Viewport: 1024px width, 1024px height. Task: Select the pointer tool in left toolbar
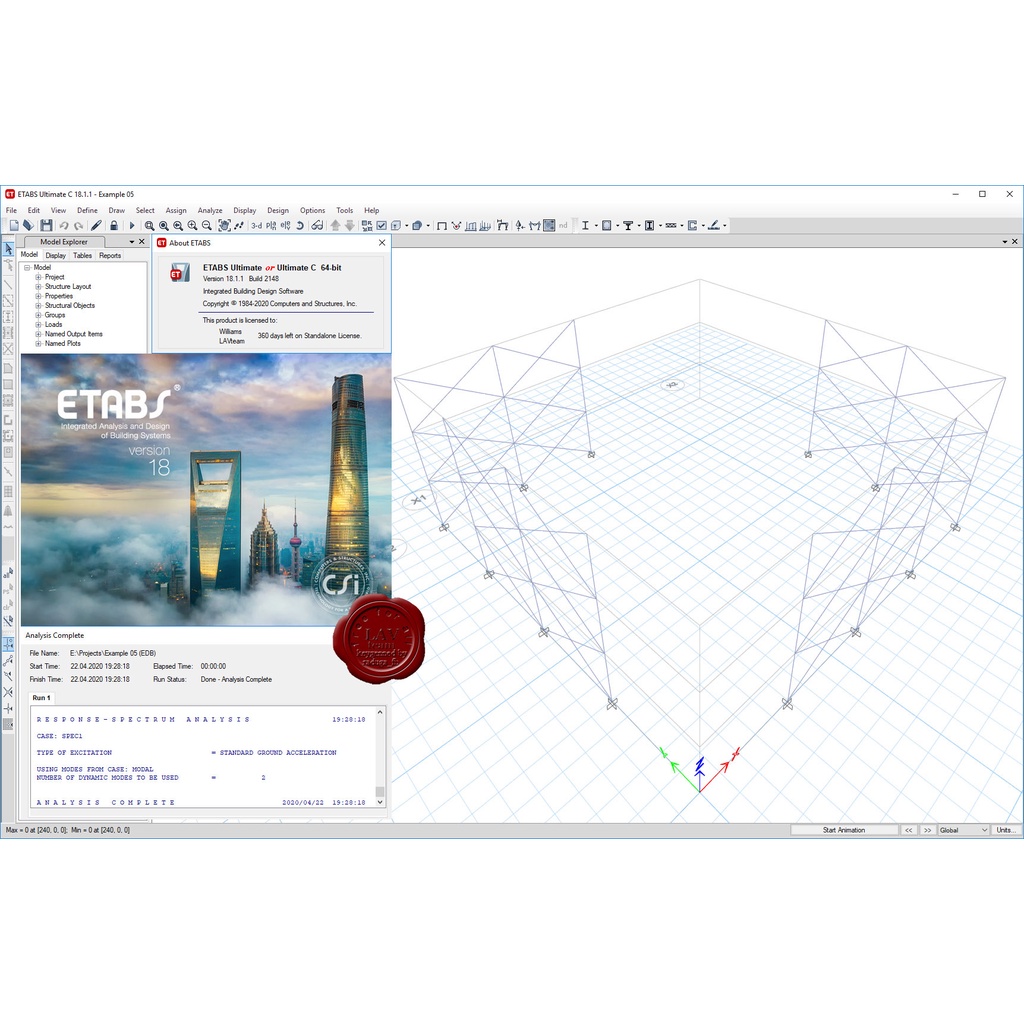click(x=8, y=249)
